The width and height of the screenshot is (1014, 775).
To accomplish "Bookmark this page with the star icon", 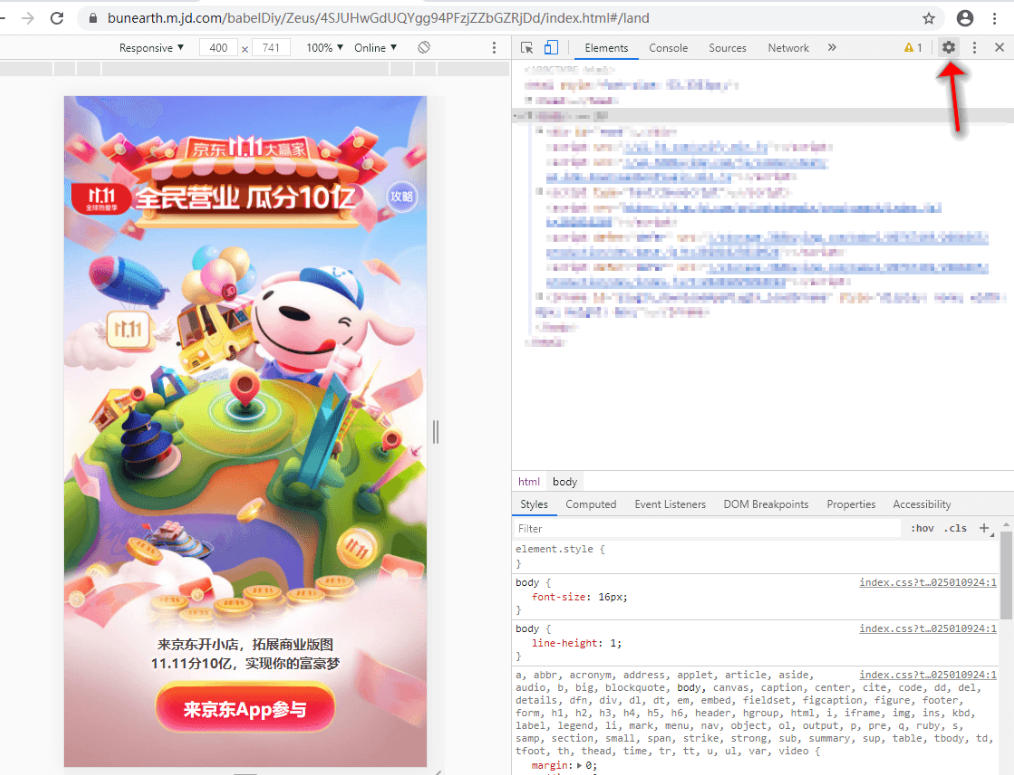I will [929, 18].
